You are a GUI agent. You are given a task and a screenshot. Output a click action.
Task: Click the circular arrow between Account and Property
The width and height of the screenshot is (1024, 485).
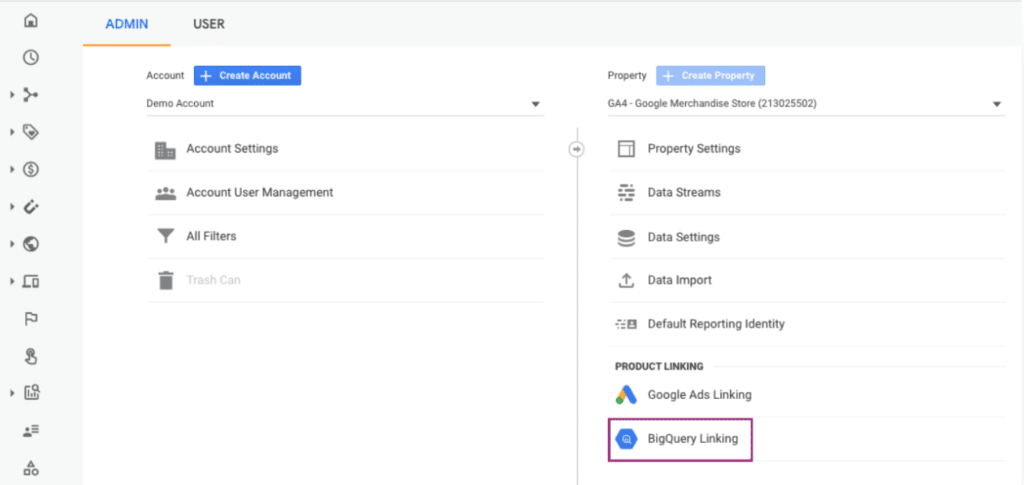[x=577, y=149]
